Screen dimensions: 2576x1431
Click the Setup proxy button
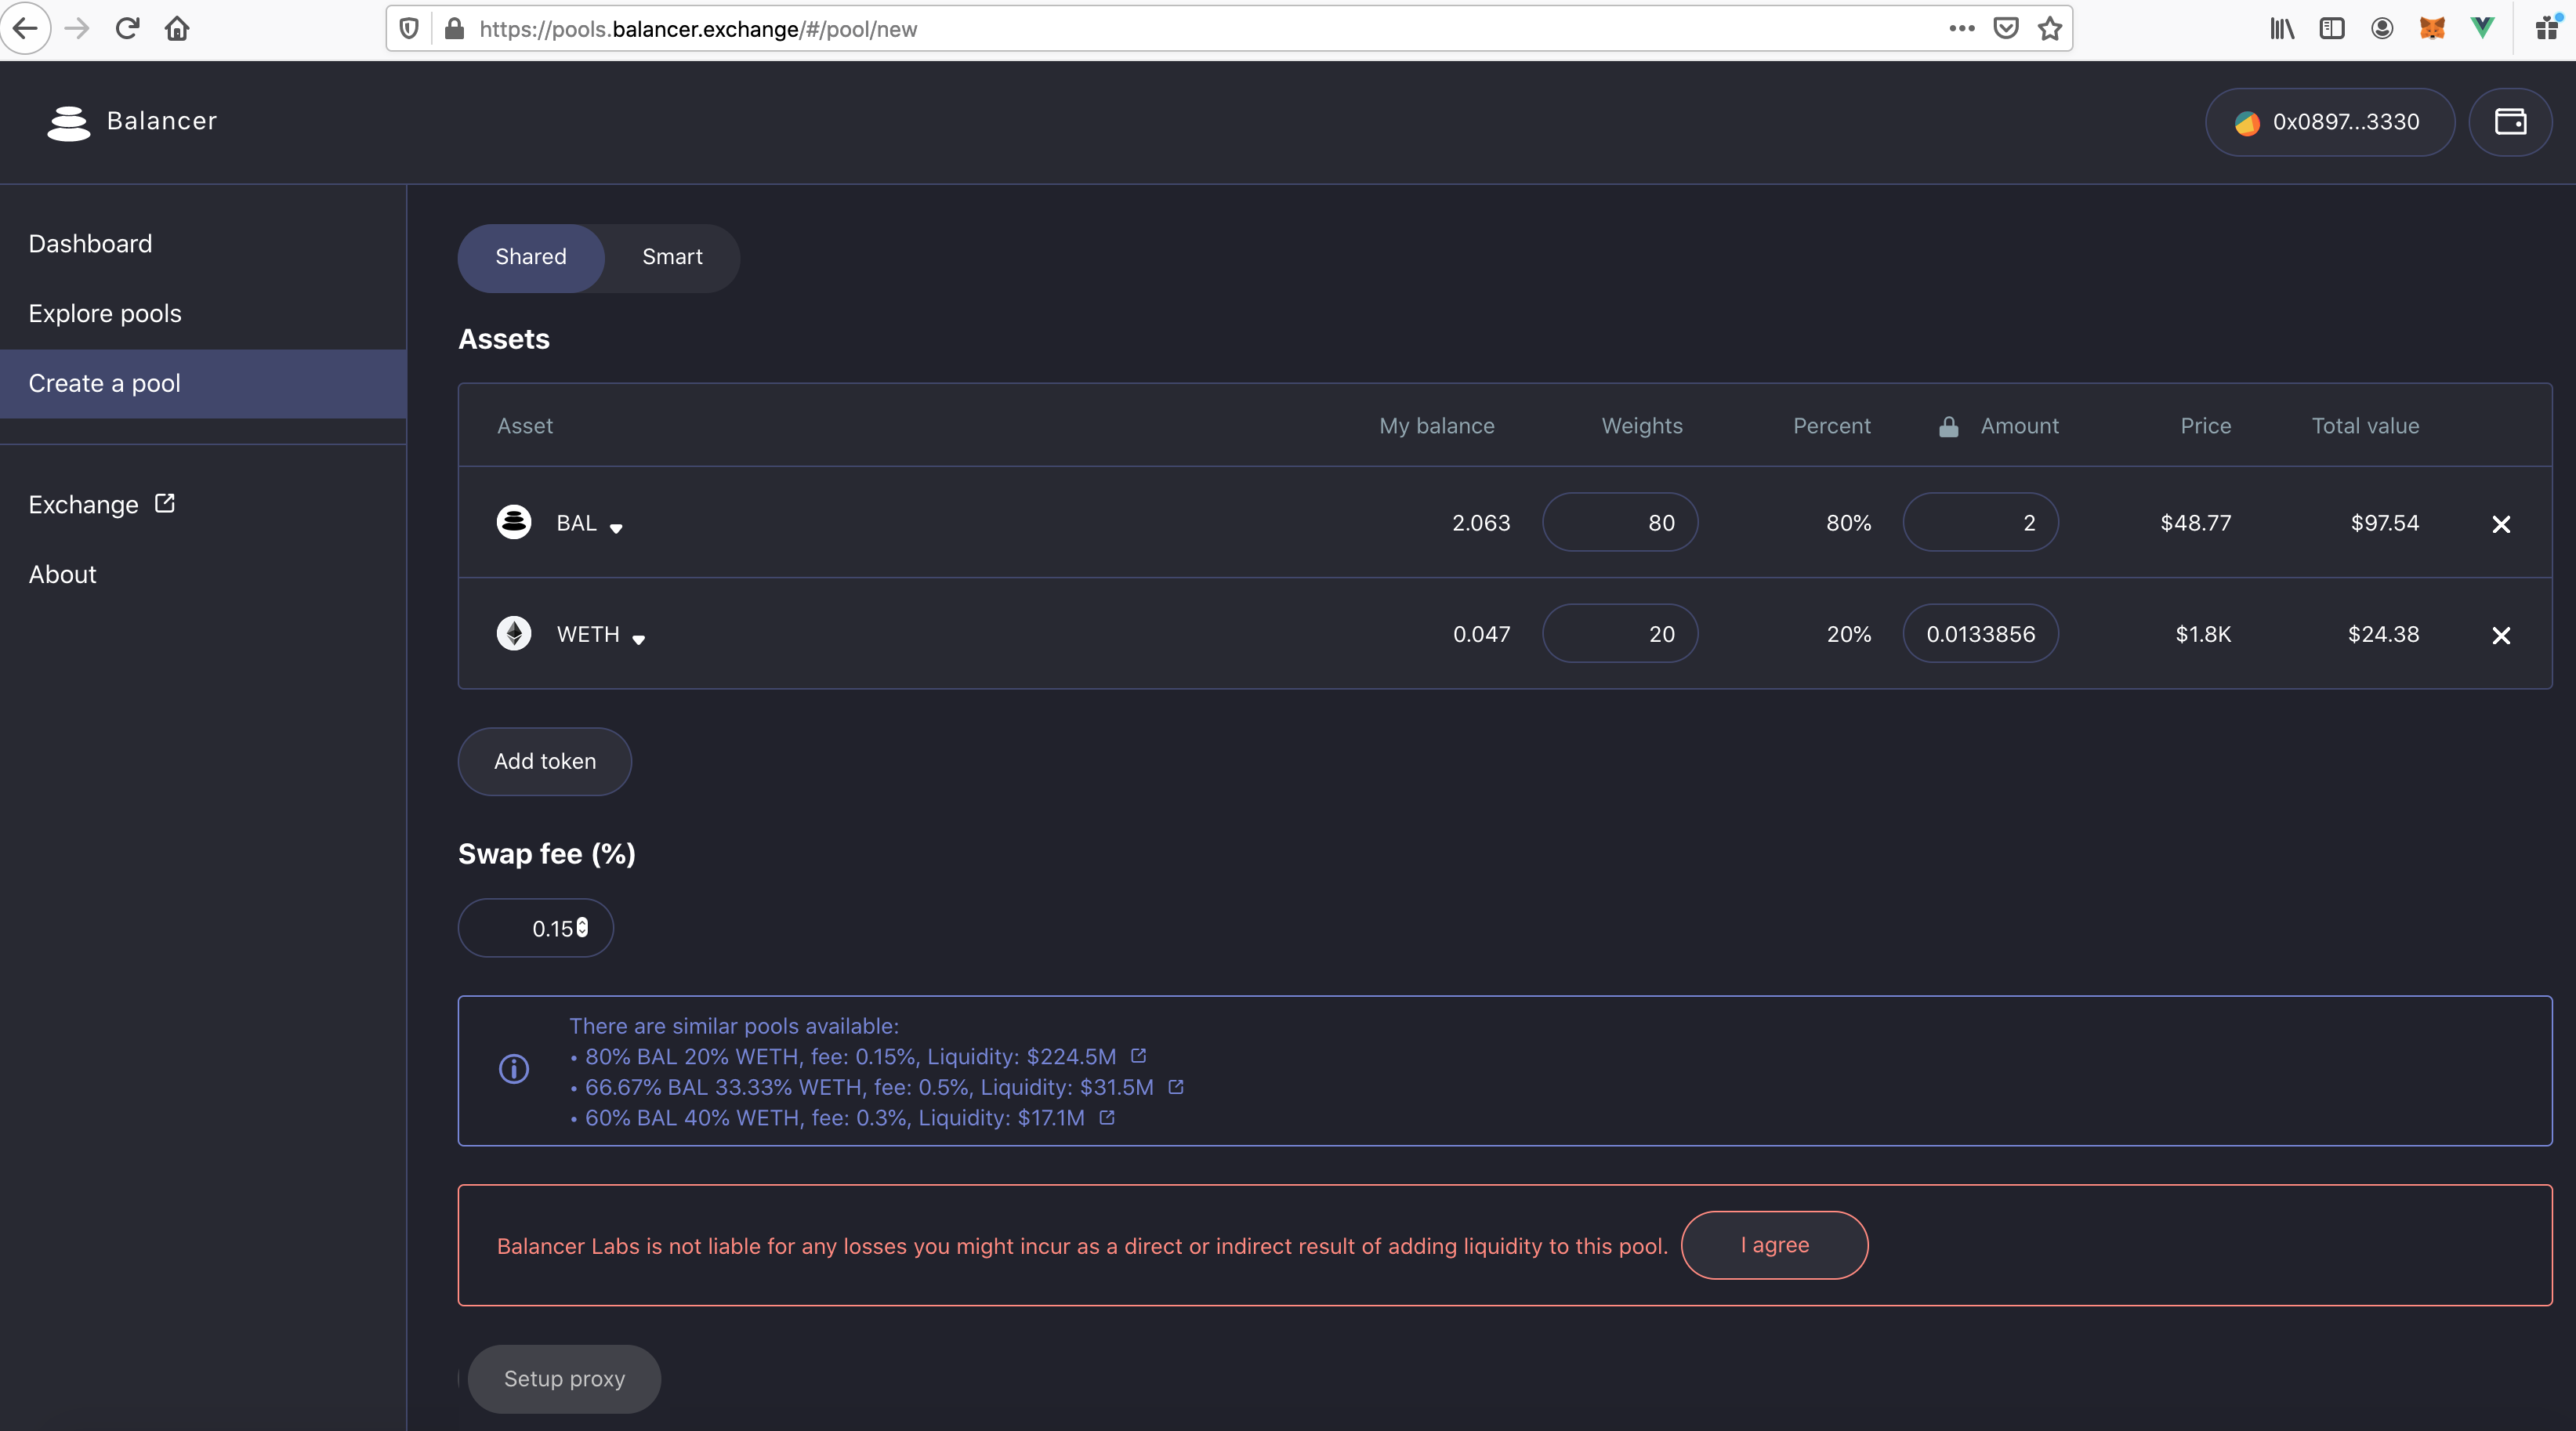click(564, 1379)
